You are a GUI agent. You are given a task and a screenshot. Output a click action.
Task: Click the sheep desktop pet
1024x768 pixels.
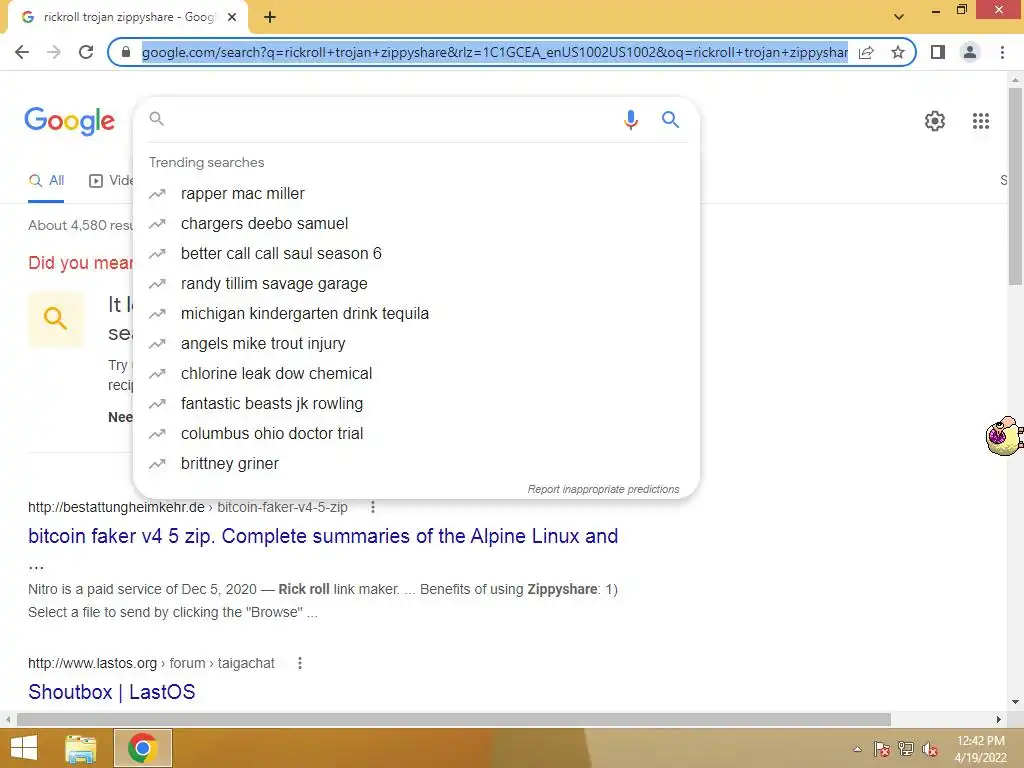pos(1004,436)
